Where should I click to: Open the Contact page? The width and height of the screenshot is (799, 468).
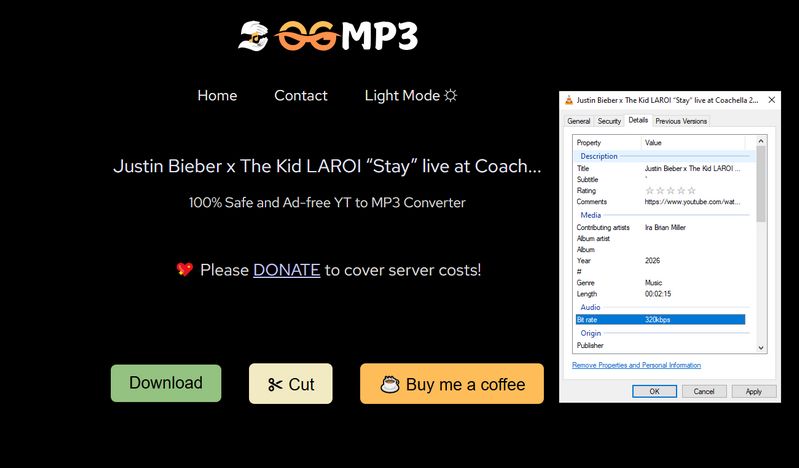coord(301,95)
